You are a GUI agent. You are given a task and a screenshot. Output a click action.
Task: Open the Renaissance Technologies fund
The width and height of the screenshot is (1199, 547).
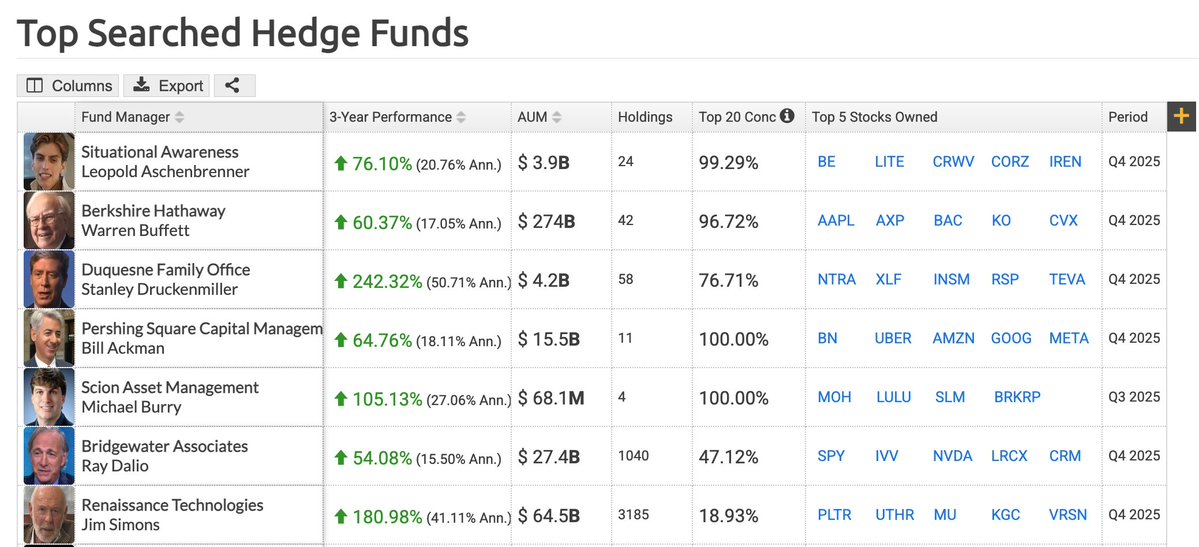[172, 505]
